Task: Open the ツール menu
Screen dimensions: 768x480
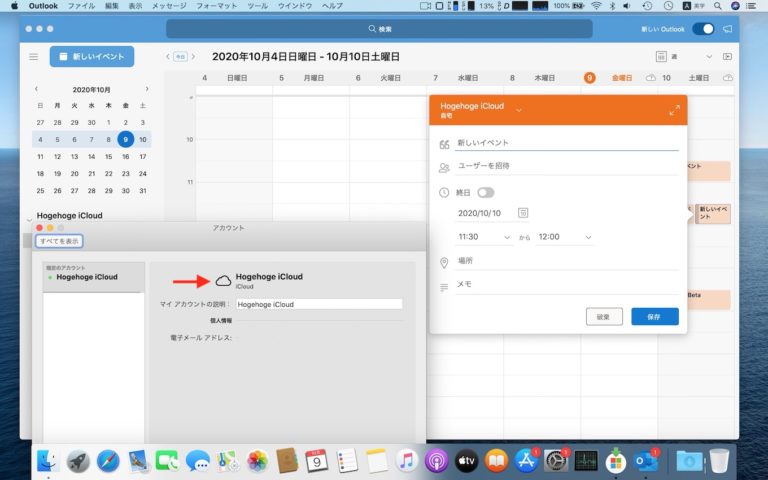Action: click(x=258, y=6)
